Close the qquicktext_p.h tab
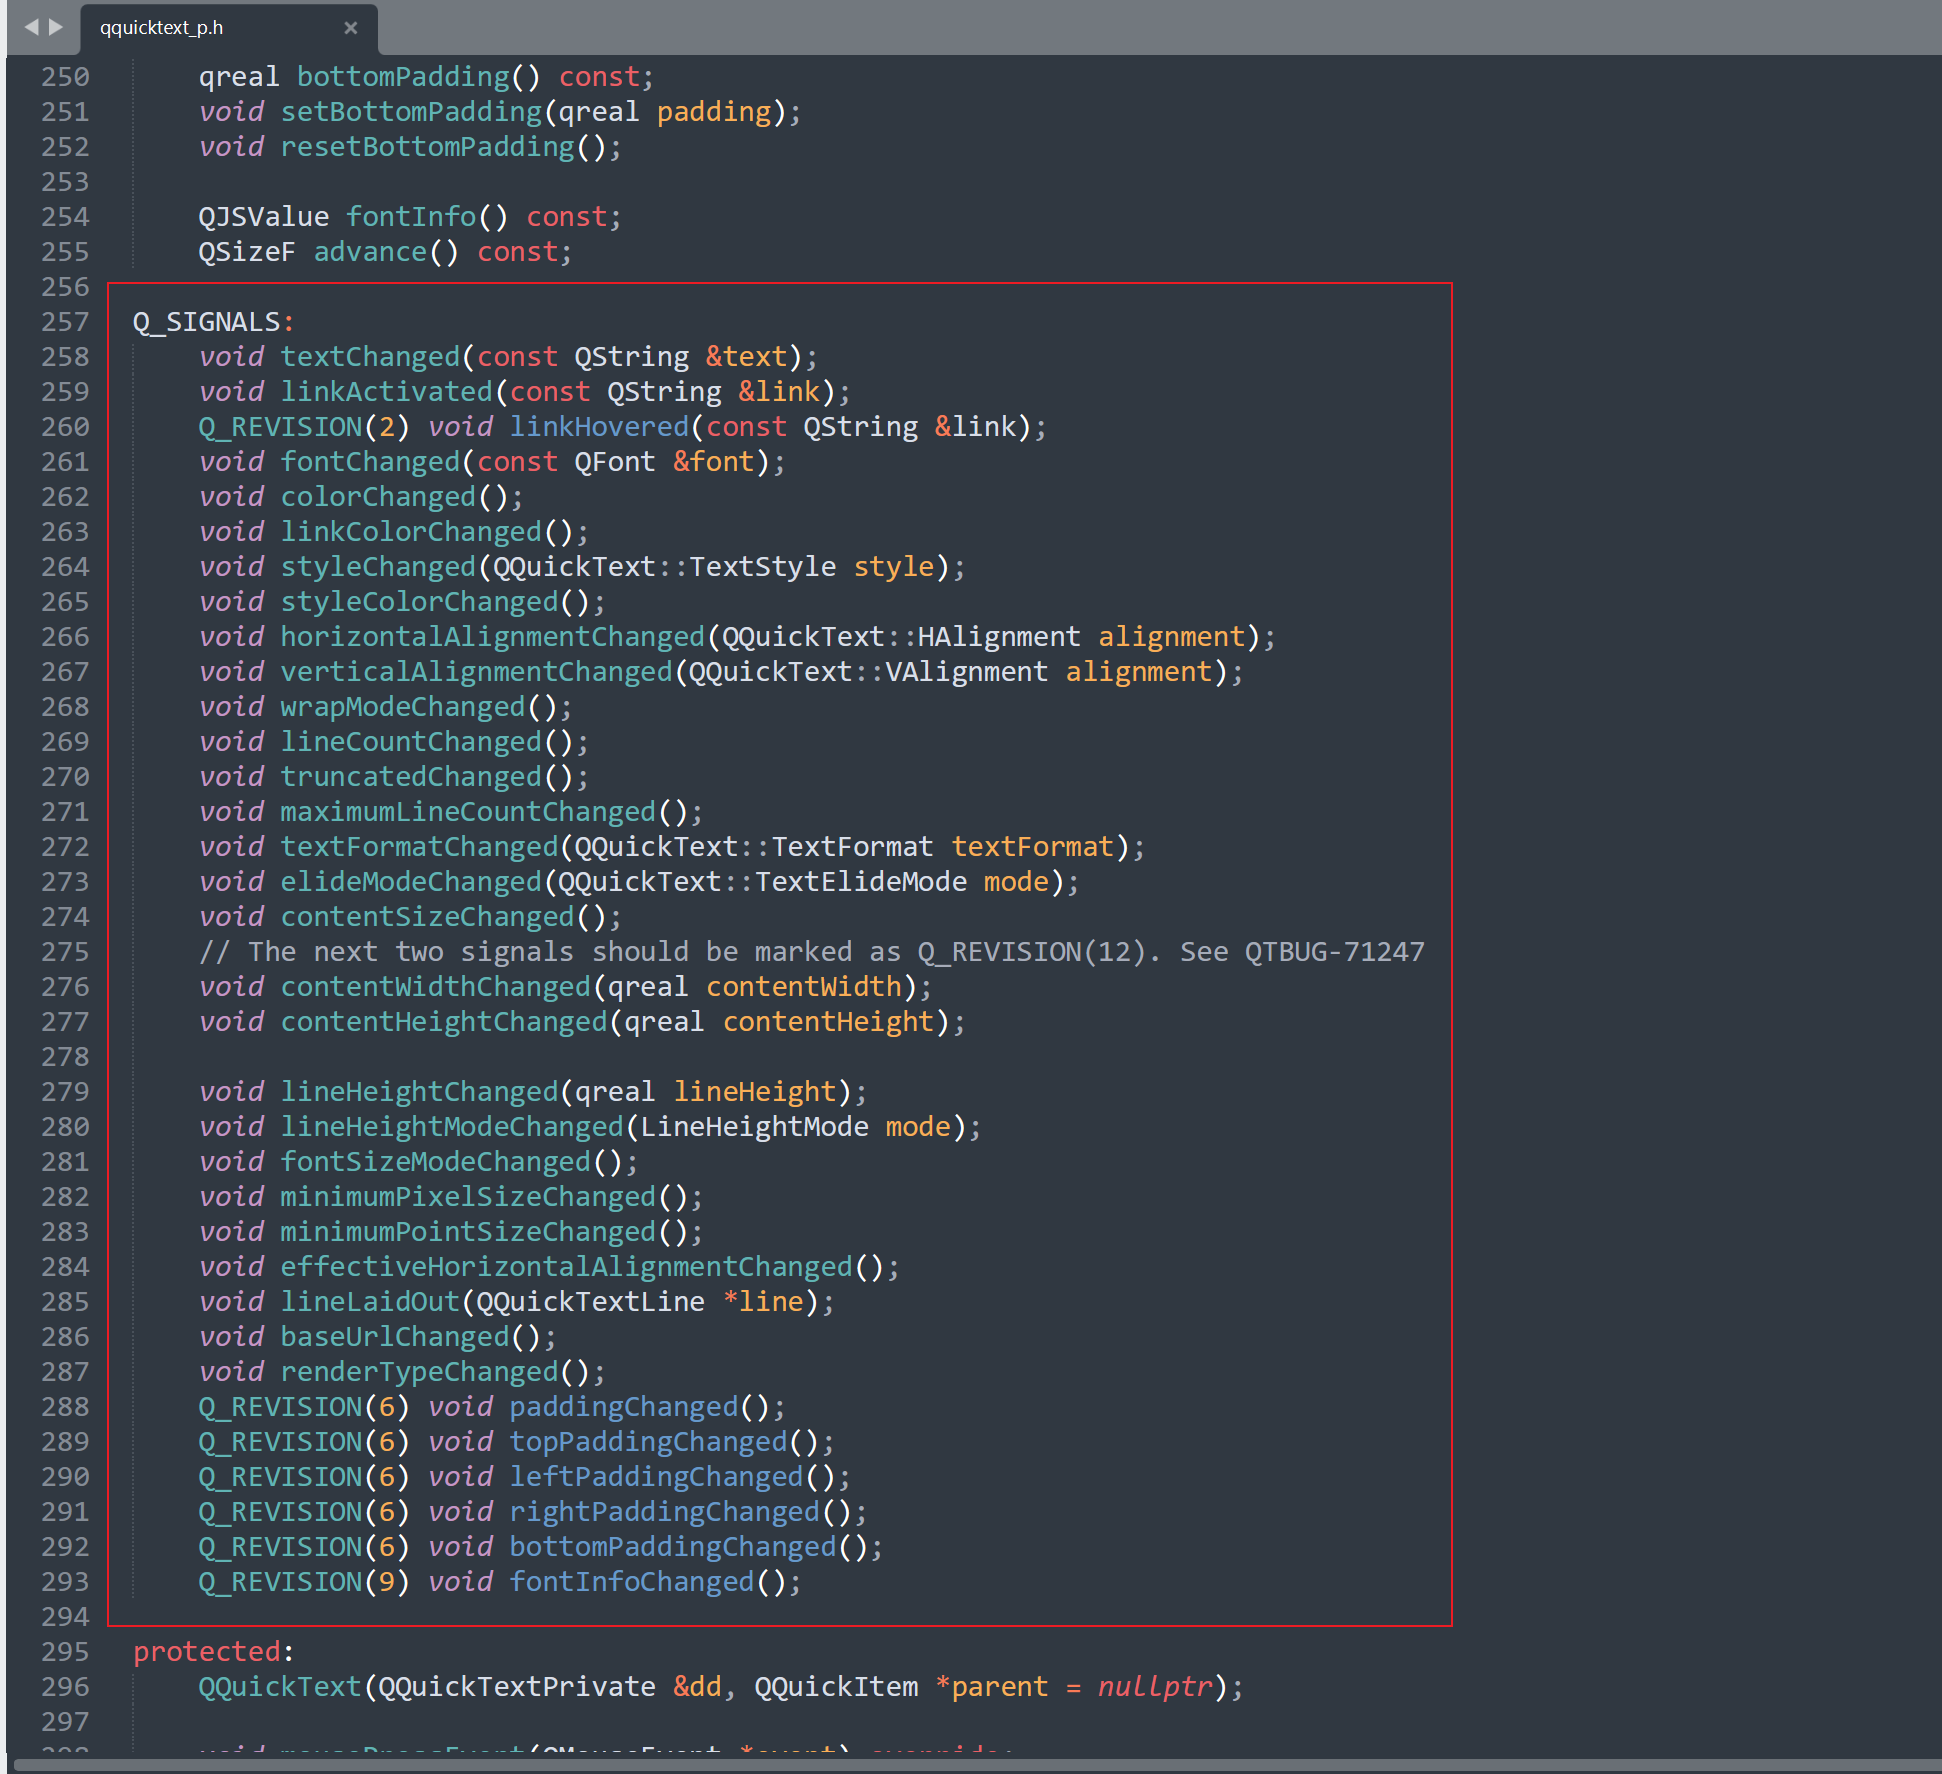 click(x=350, y=28)
